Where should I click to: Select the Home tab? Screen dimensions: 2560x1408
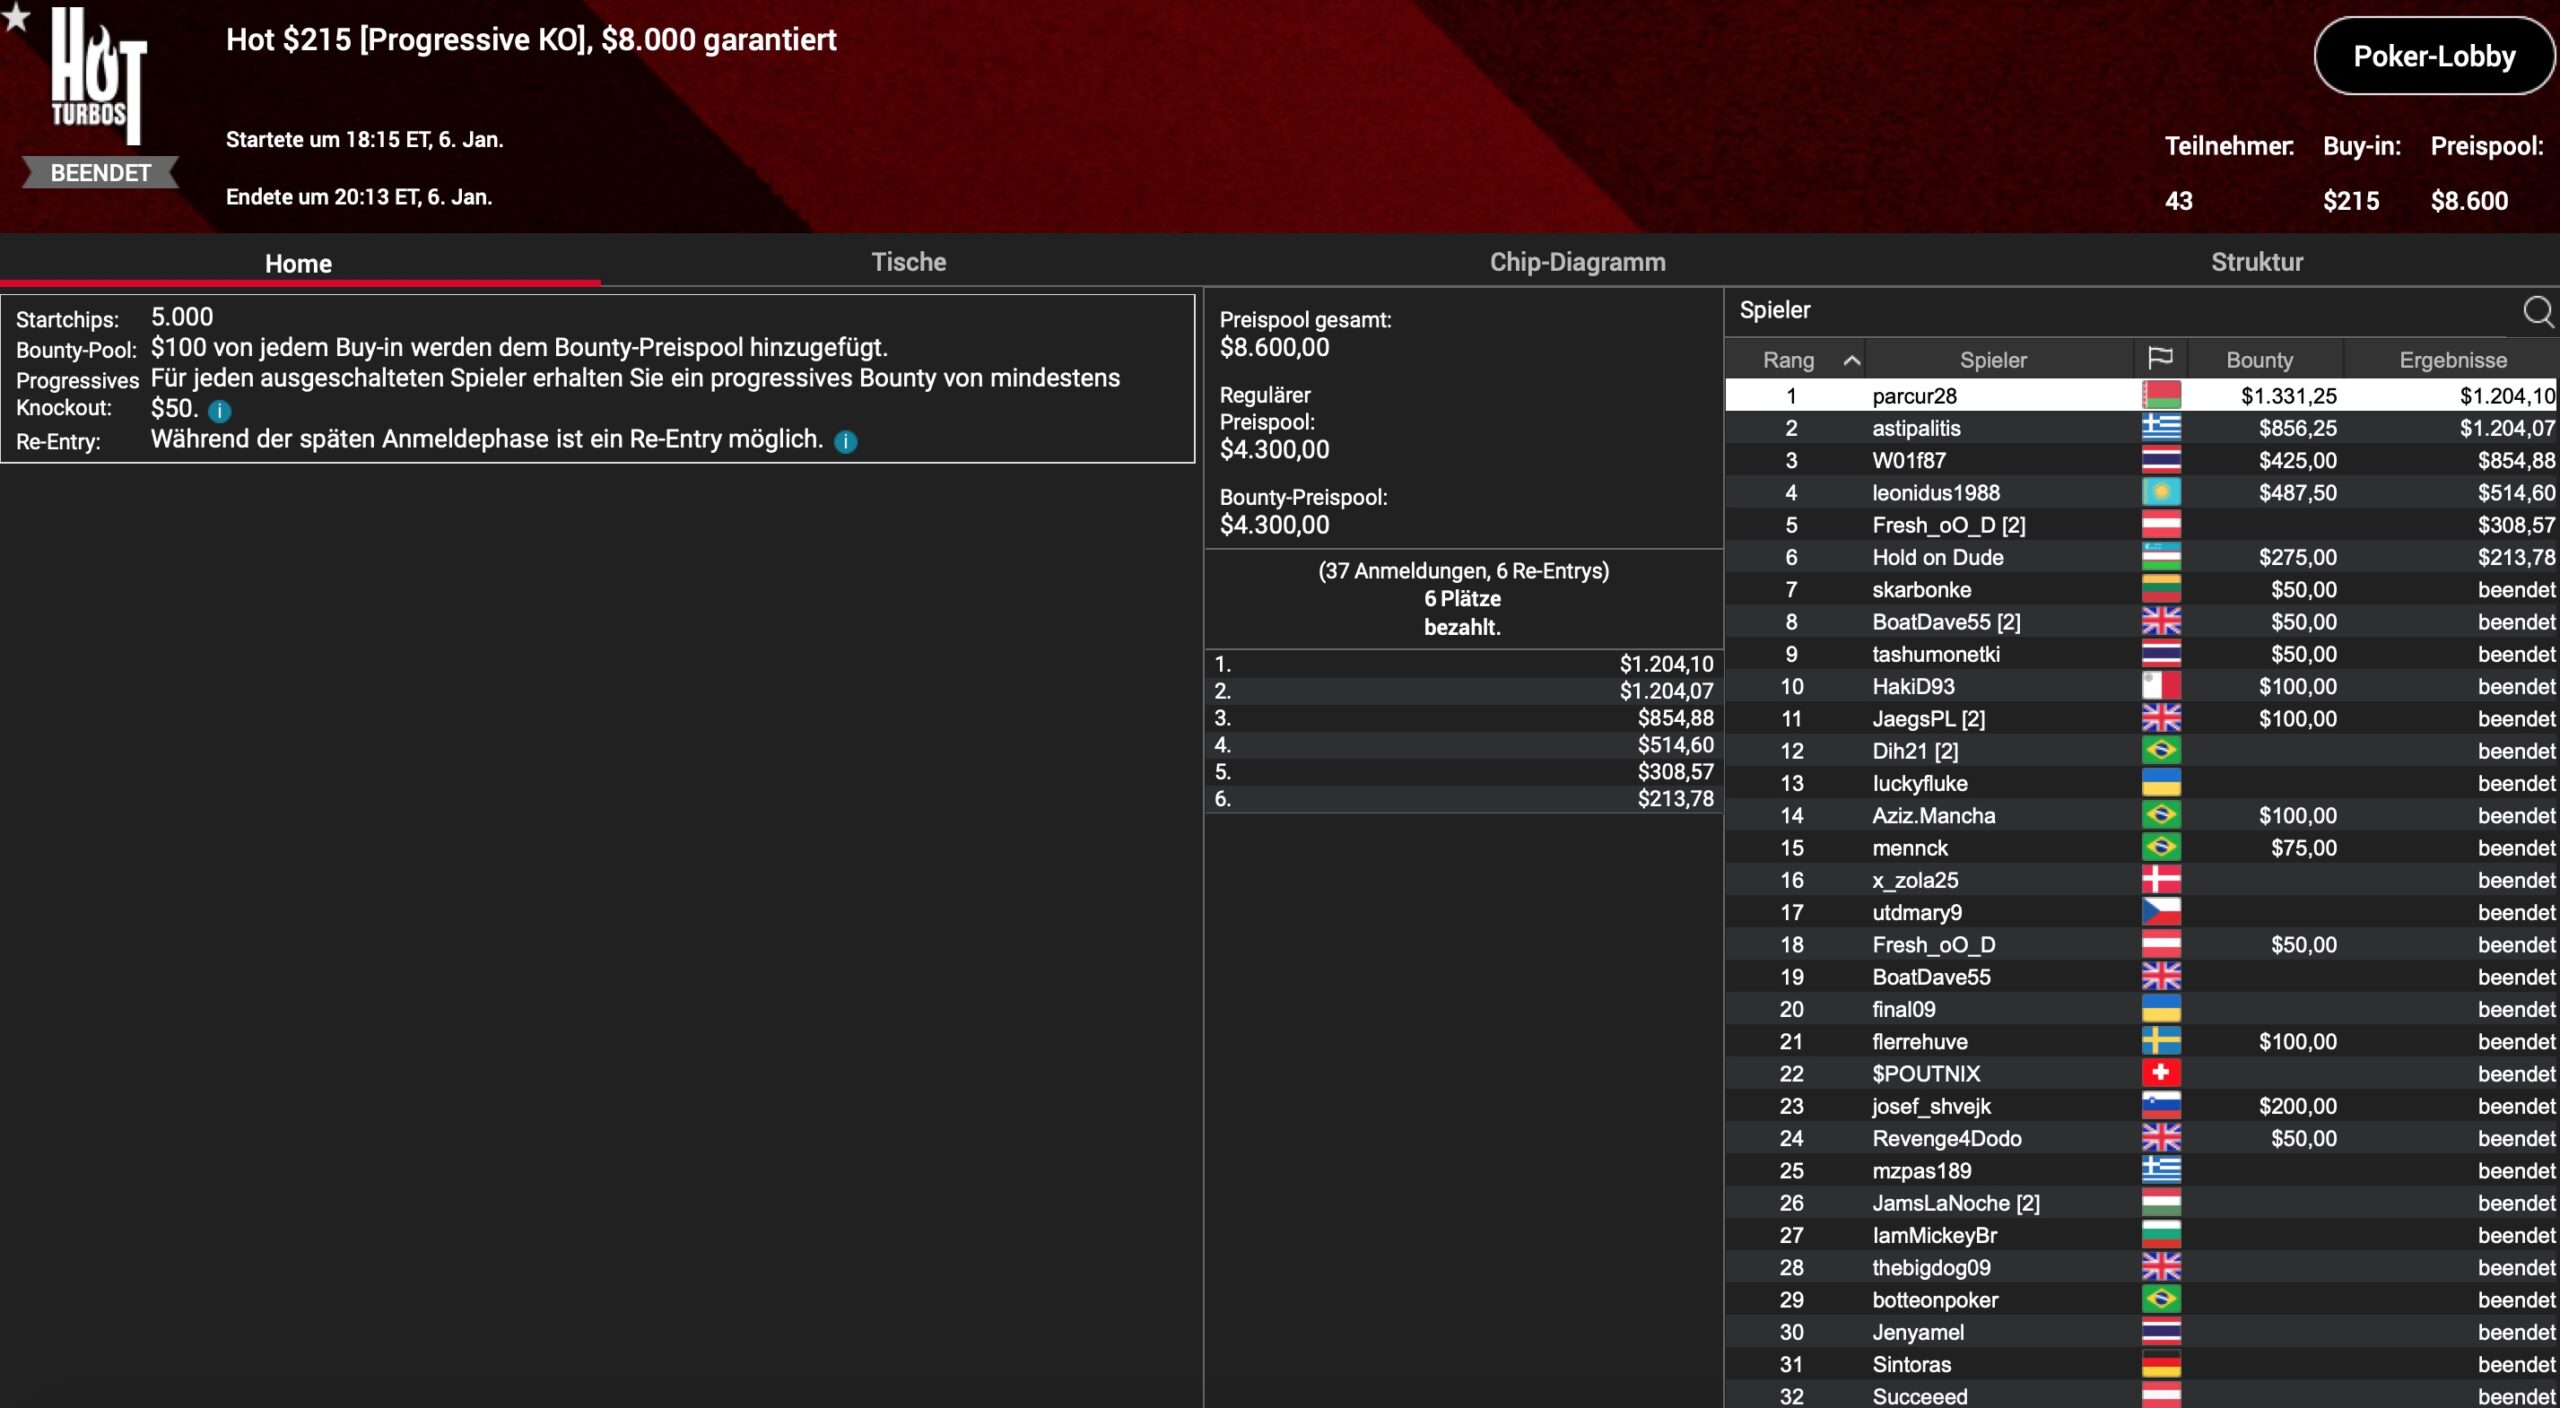point(298,263)
